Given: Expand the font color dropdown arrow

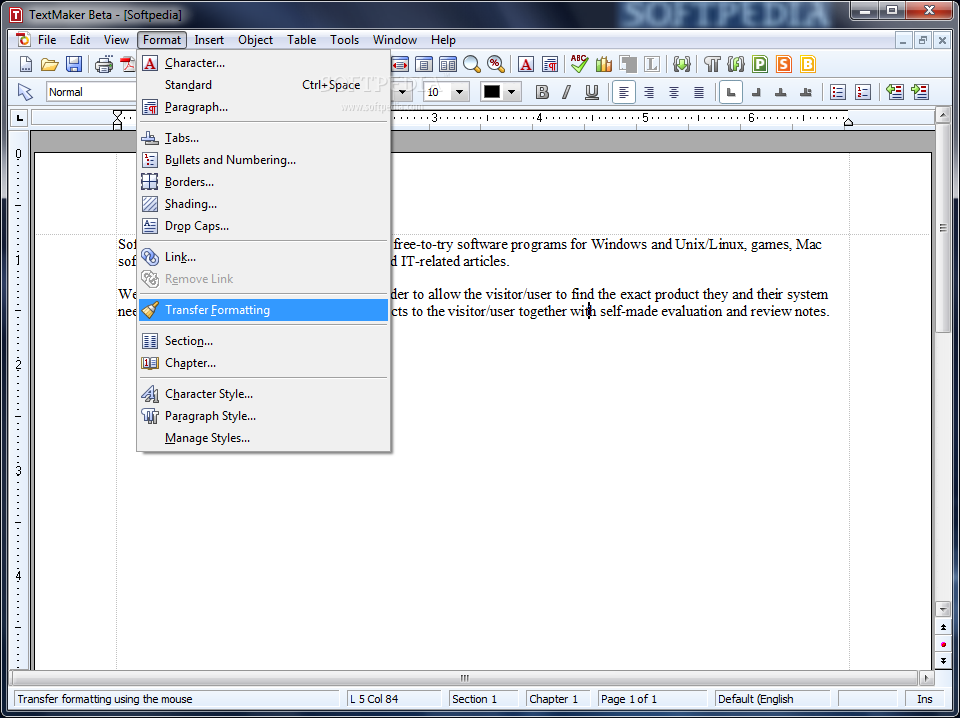Looking at the screenshot, I should coord(512,92).
